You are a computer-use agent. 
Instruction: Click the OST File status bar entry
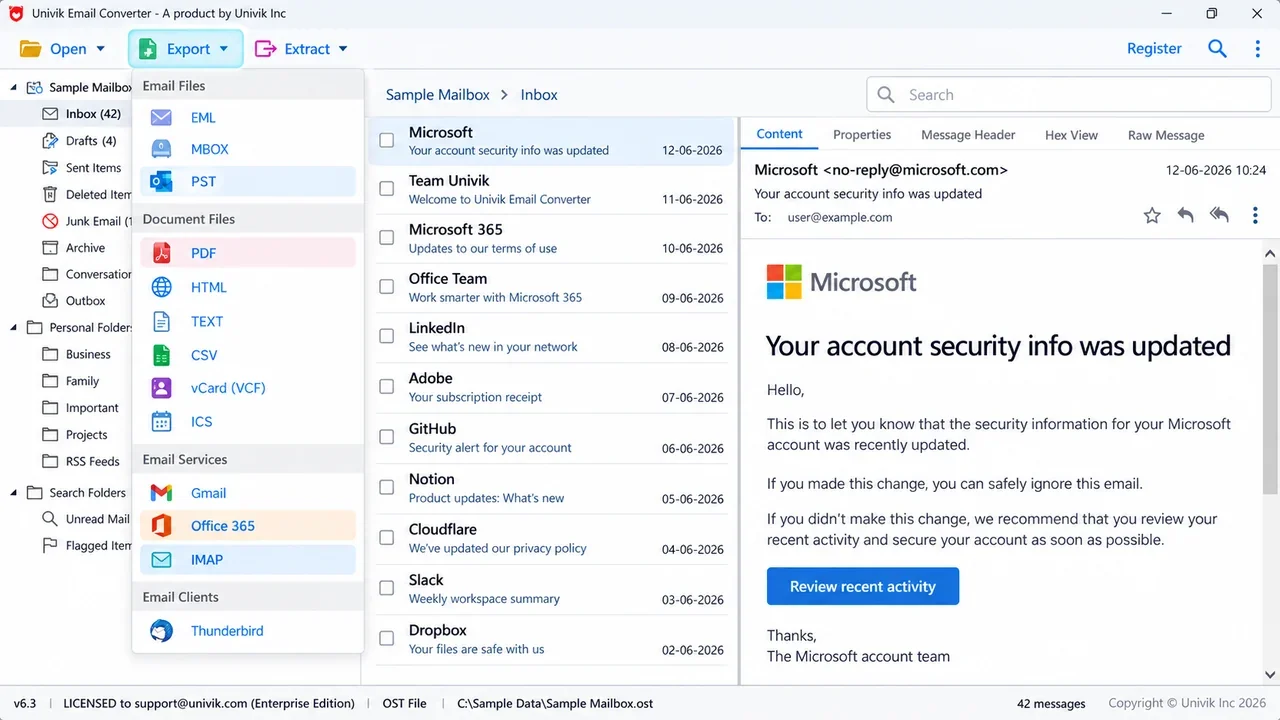pyautogui.click(x=404, y=704)
